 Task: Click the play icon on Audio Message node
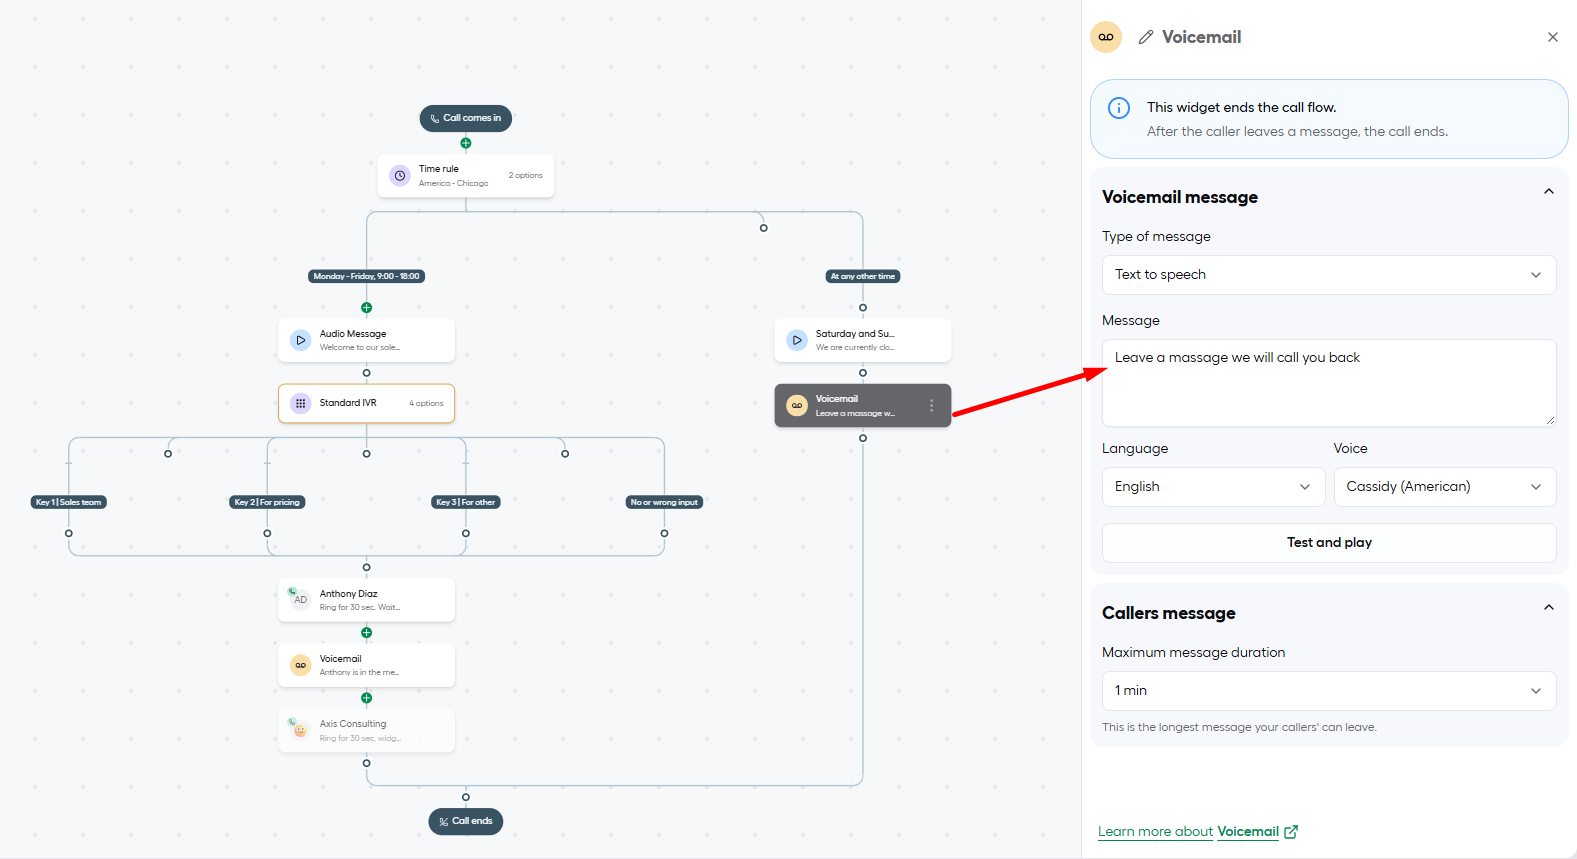[x=300, y=340]
